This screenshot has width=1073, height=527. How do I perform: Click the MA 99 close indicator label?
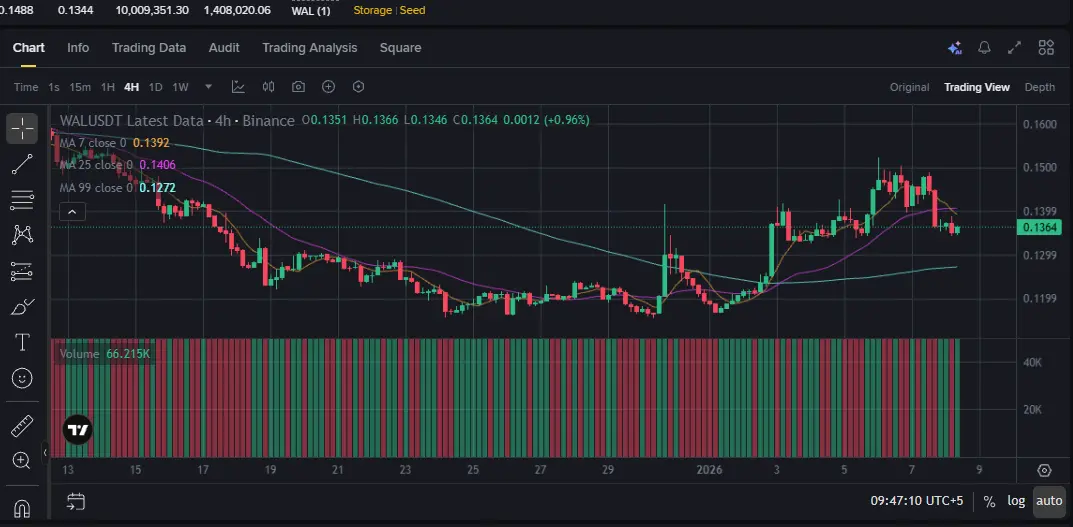[x=96, y=188]
